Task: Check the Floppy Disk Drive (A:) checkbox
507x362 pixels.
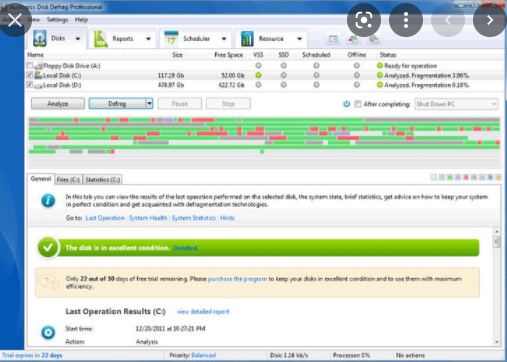Action: click(x=30, y=65)
